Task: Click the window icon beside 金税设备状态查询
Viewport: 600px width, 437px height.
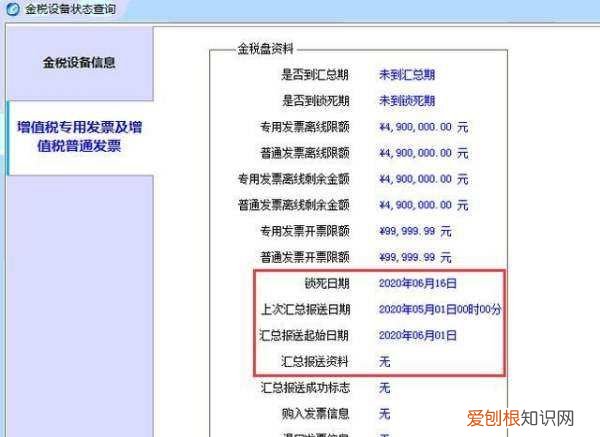Action: pyautogui.click(x=13, y=9)
